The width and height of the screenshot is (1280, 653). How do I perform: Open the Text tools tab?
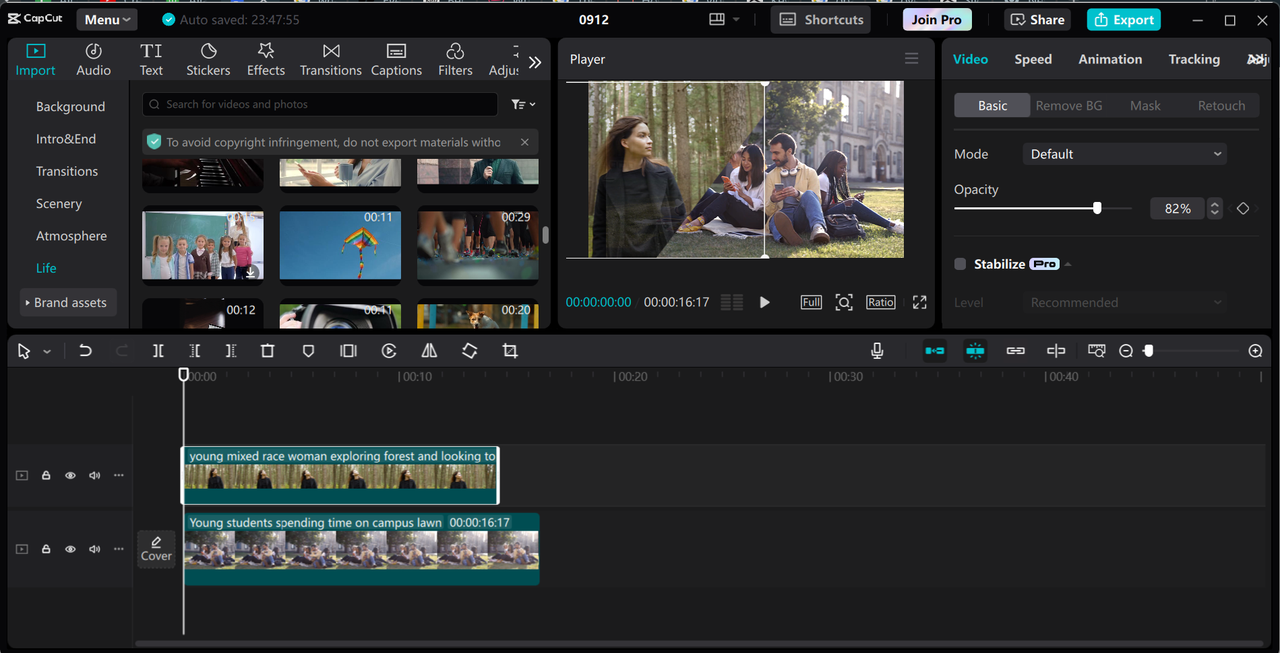tap(151, 60)
